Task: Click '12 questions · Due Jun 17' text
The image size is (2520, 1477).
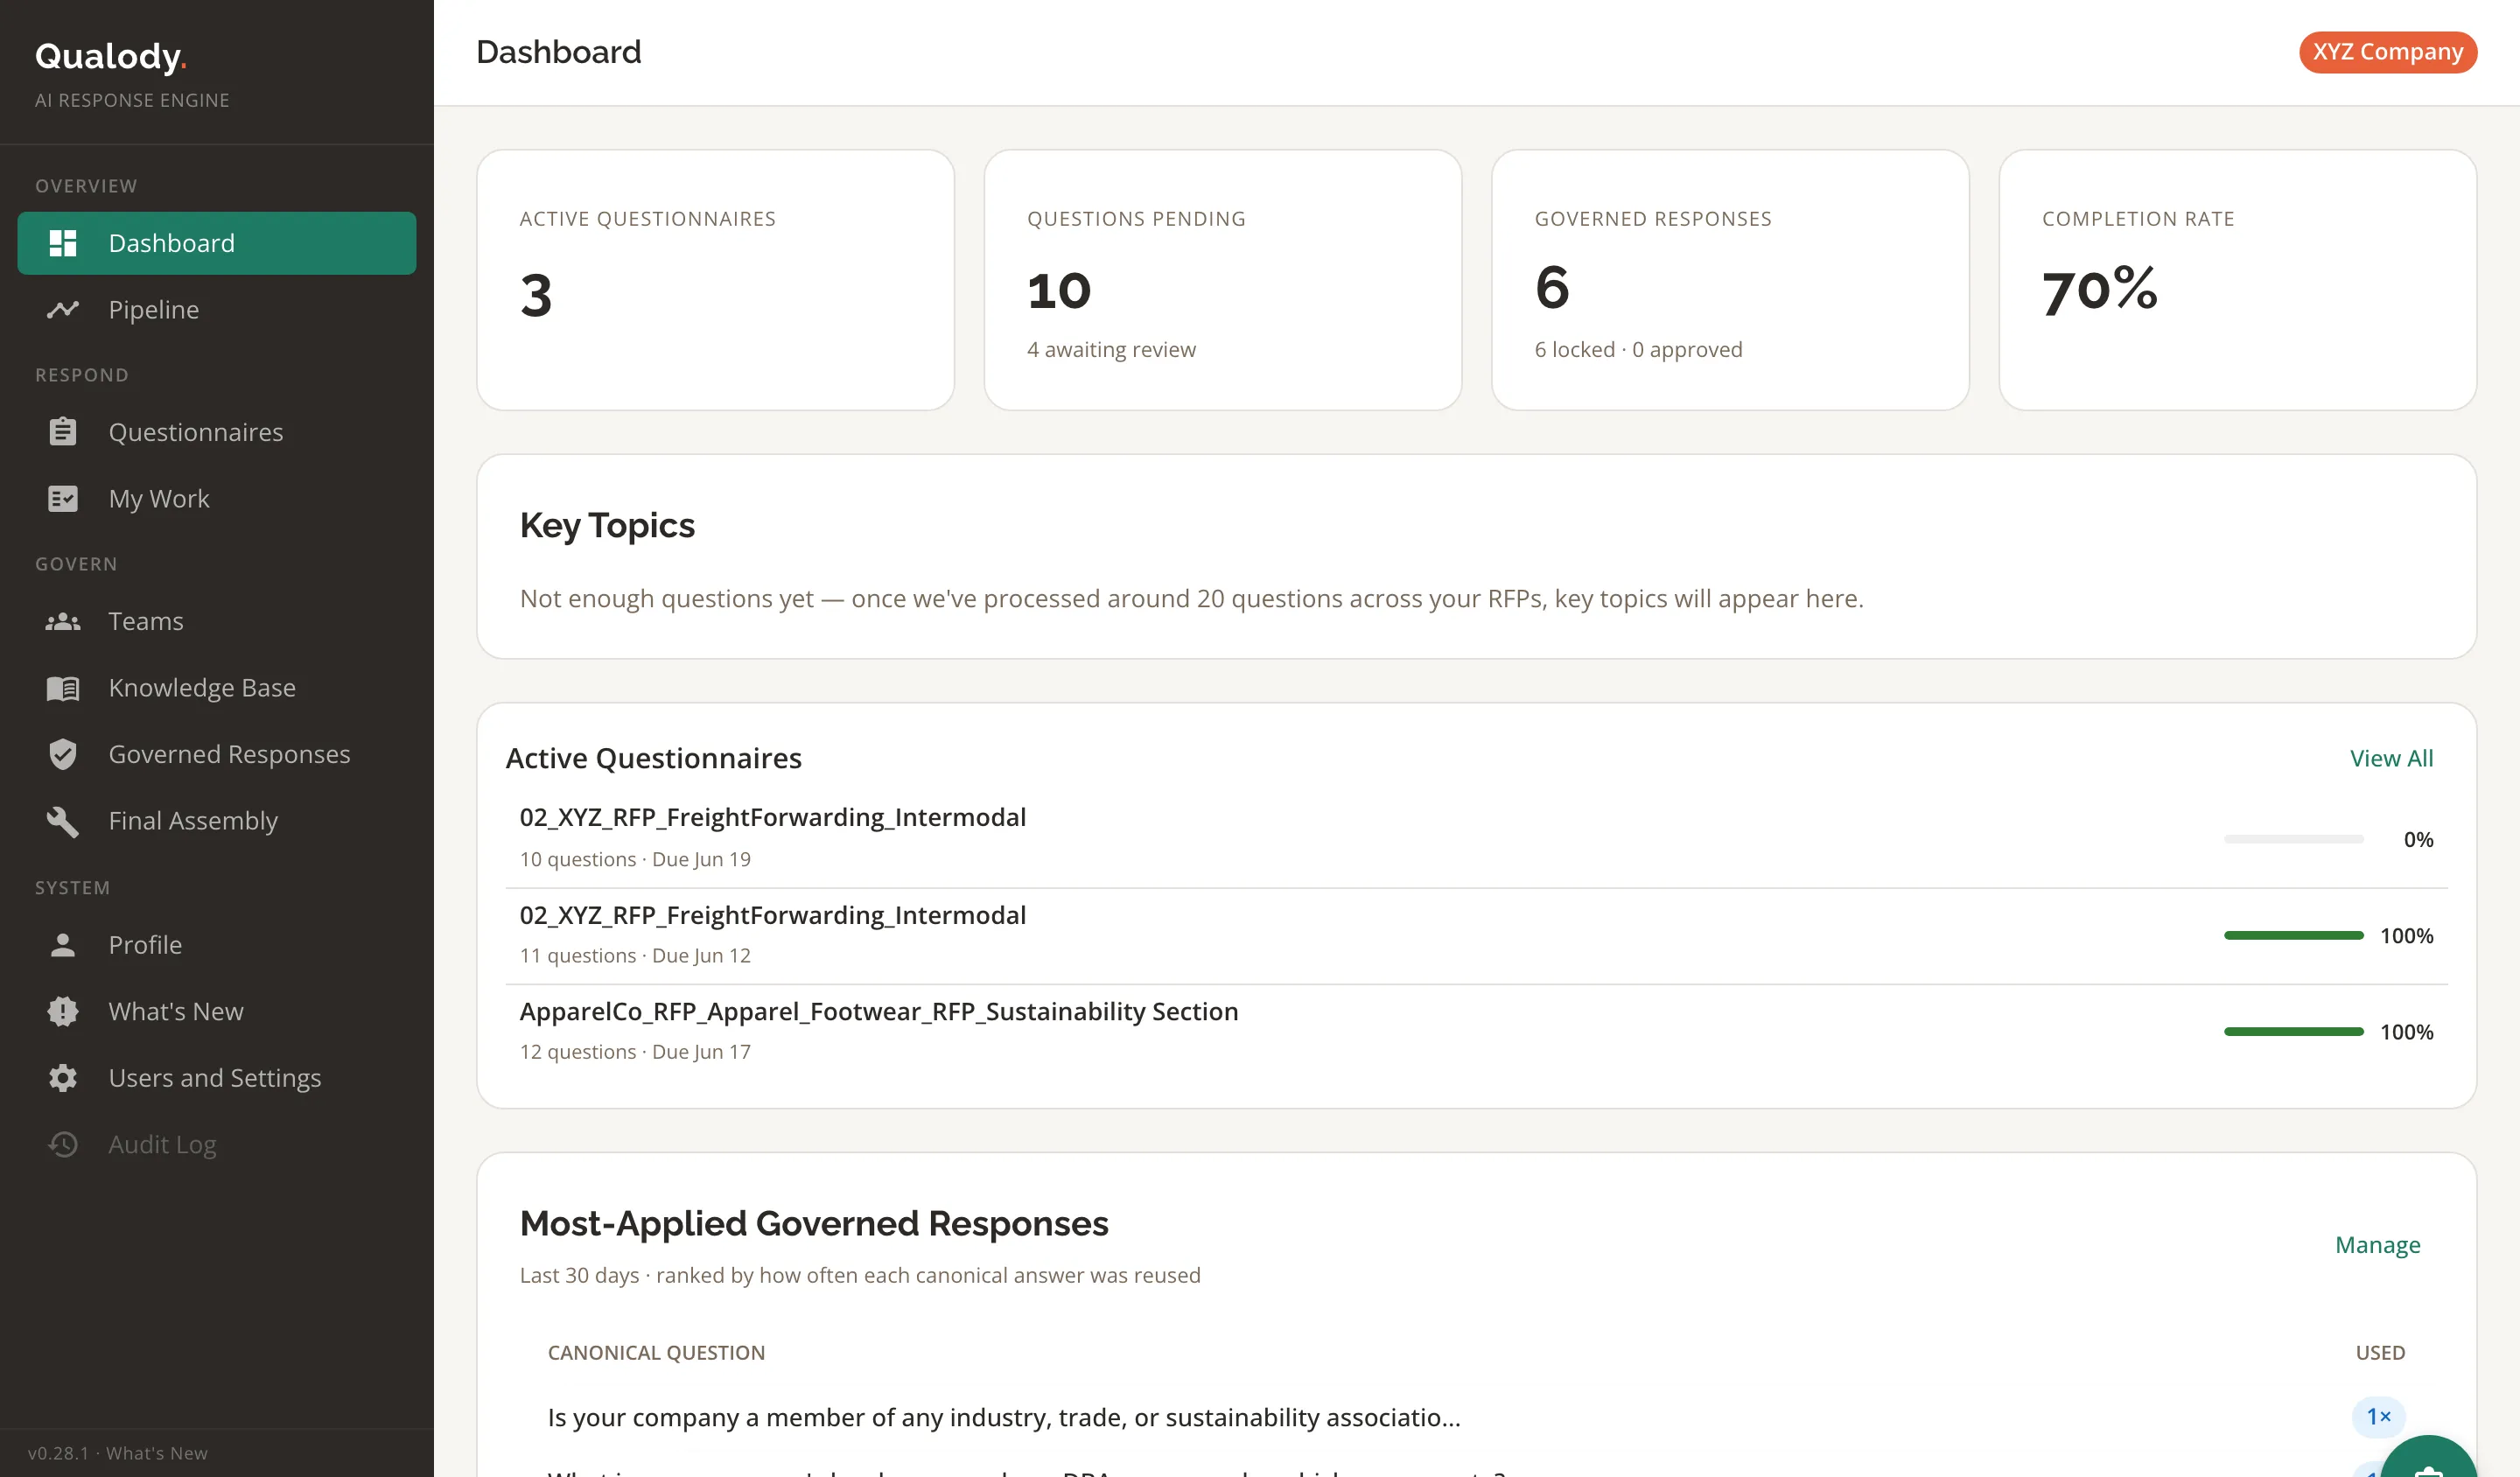Action: click(x=635, y=1052)
